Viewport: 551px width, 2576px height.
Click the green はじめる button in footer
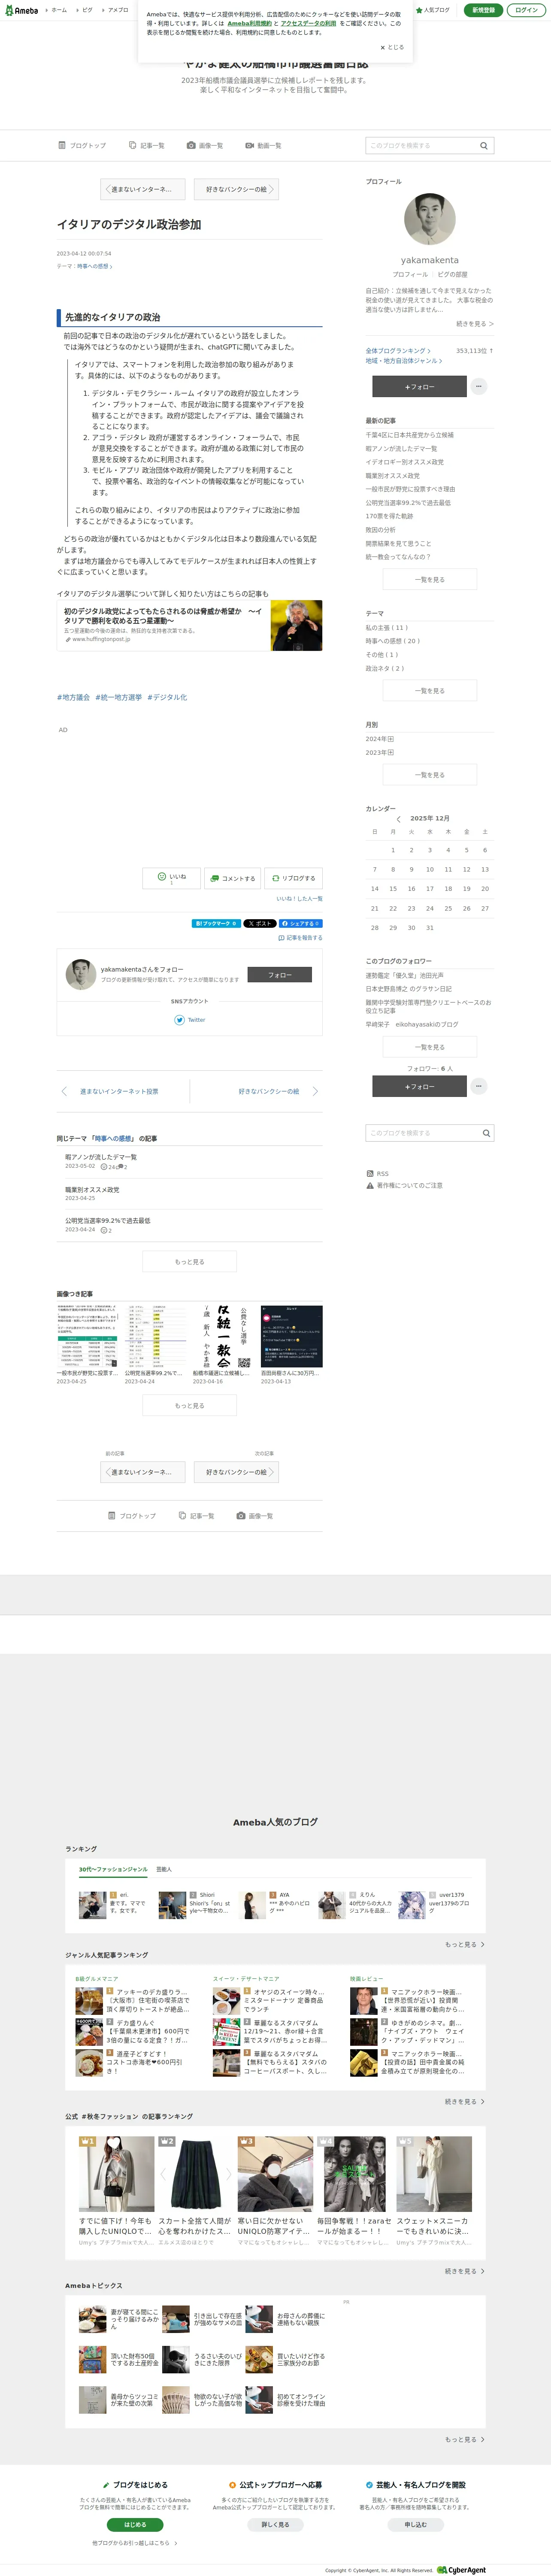coord(135,2524)
